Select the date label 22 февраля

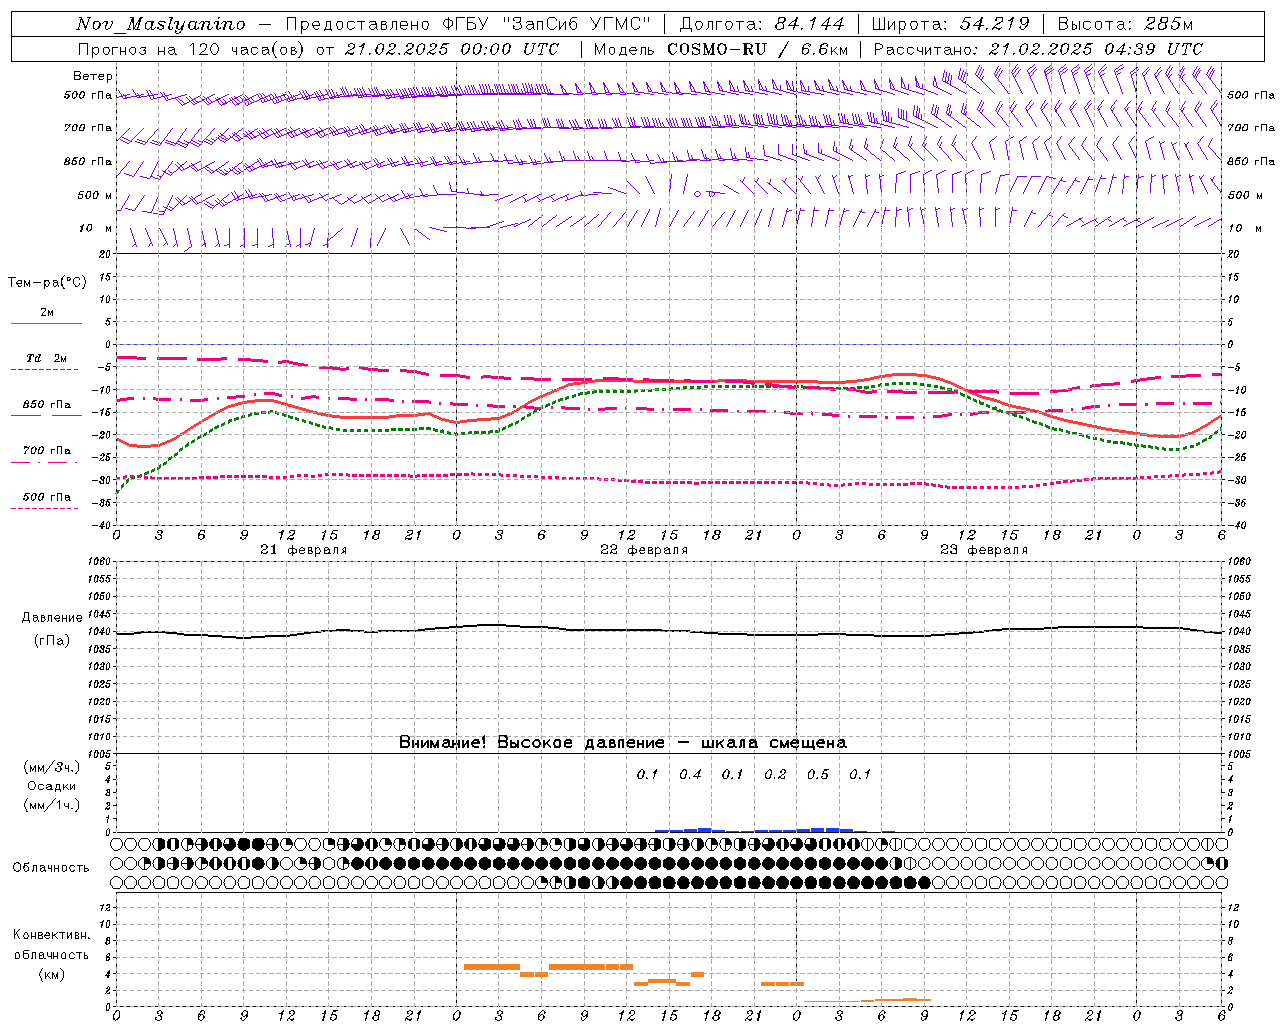(x=644, y=550)
